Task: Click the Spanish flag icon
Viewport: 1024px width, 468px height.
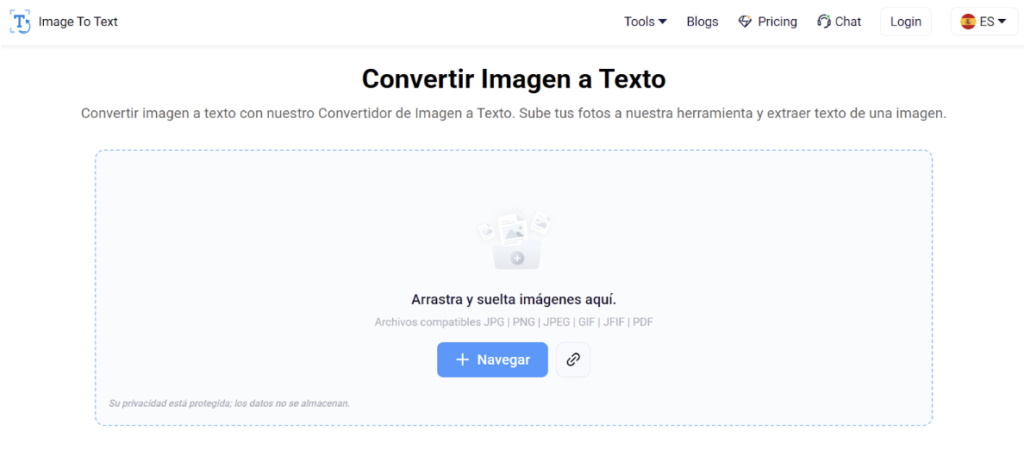Action: [968, 22]
